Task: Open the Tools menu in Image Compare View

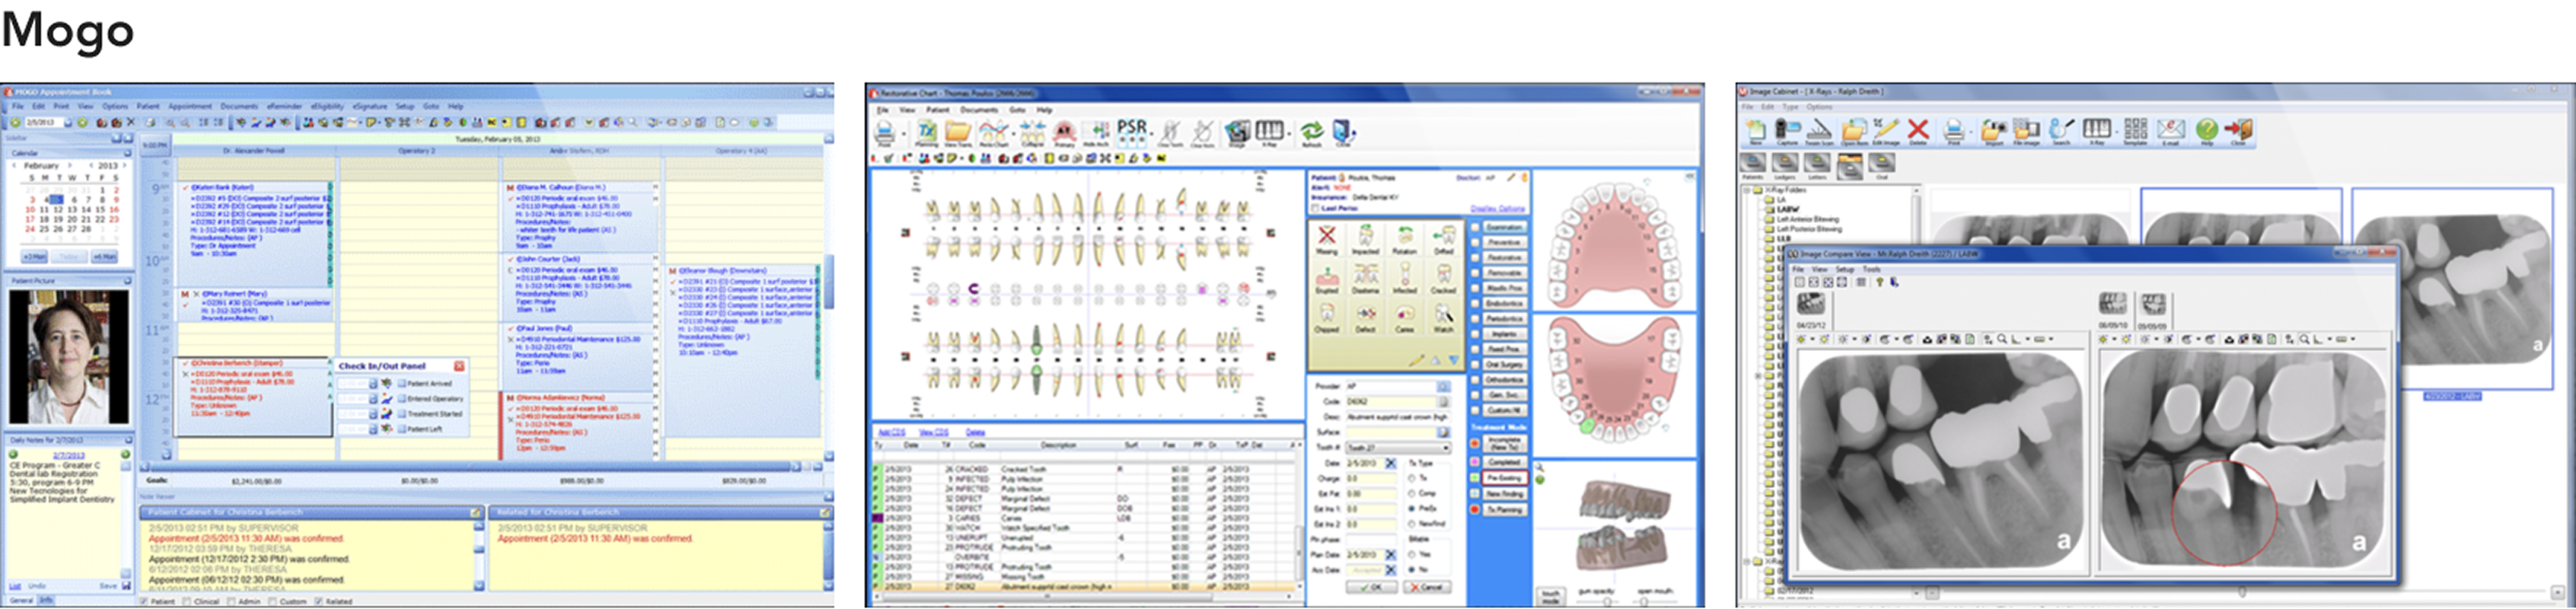Action: pos(1872,270)
